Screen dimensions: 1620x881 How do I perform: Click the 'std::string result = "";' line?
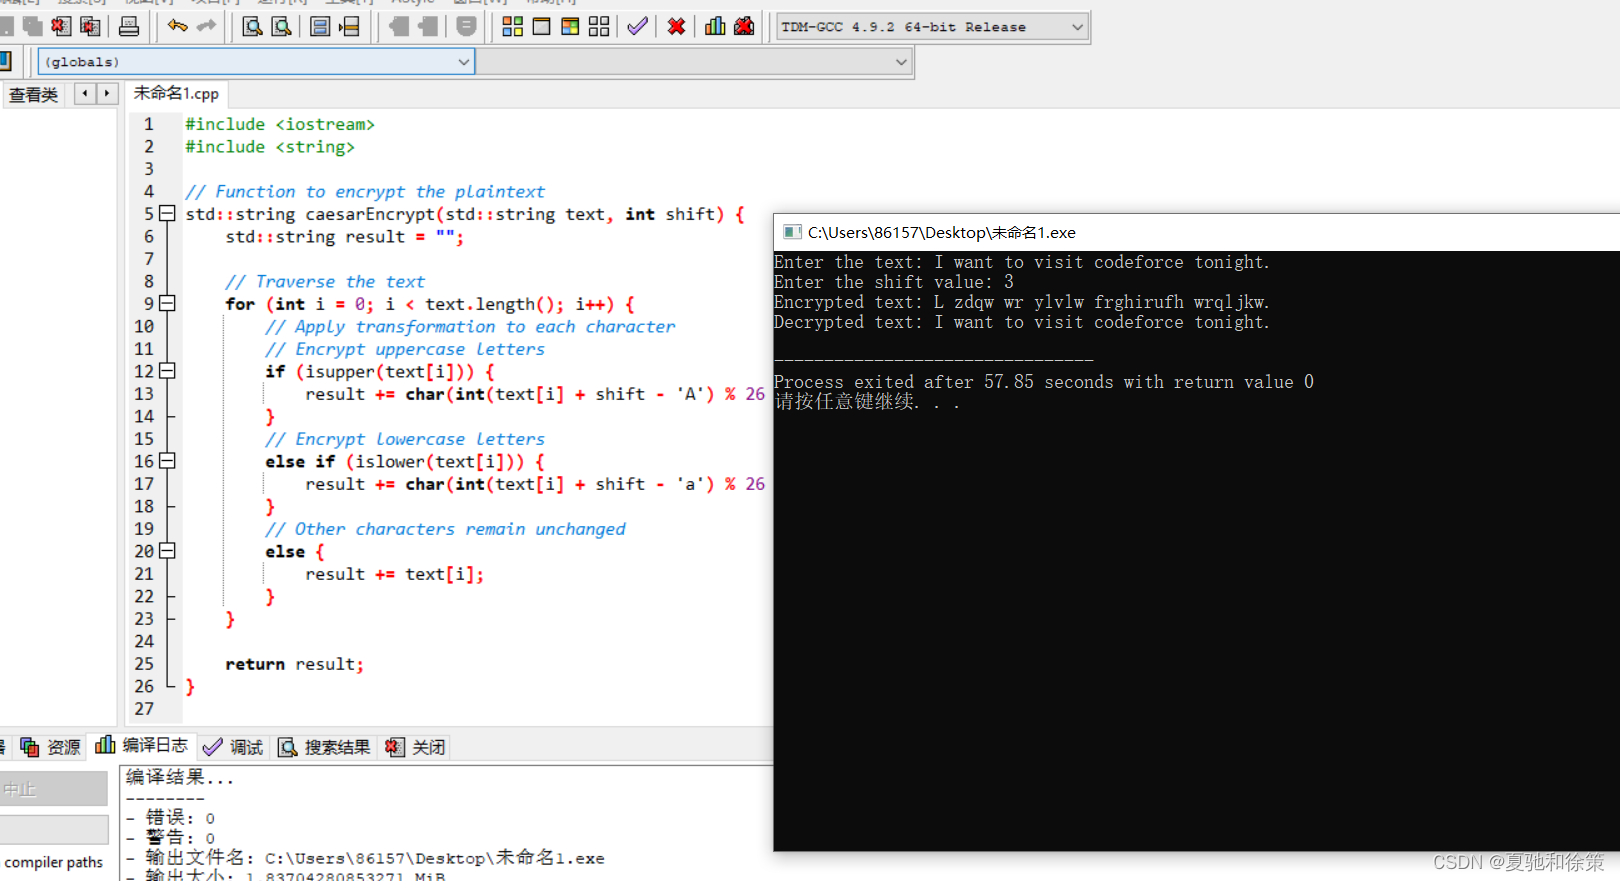point(345,237)
